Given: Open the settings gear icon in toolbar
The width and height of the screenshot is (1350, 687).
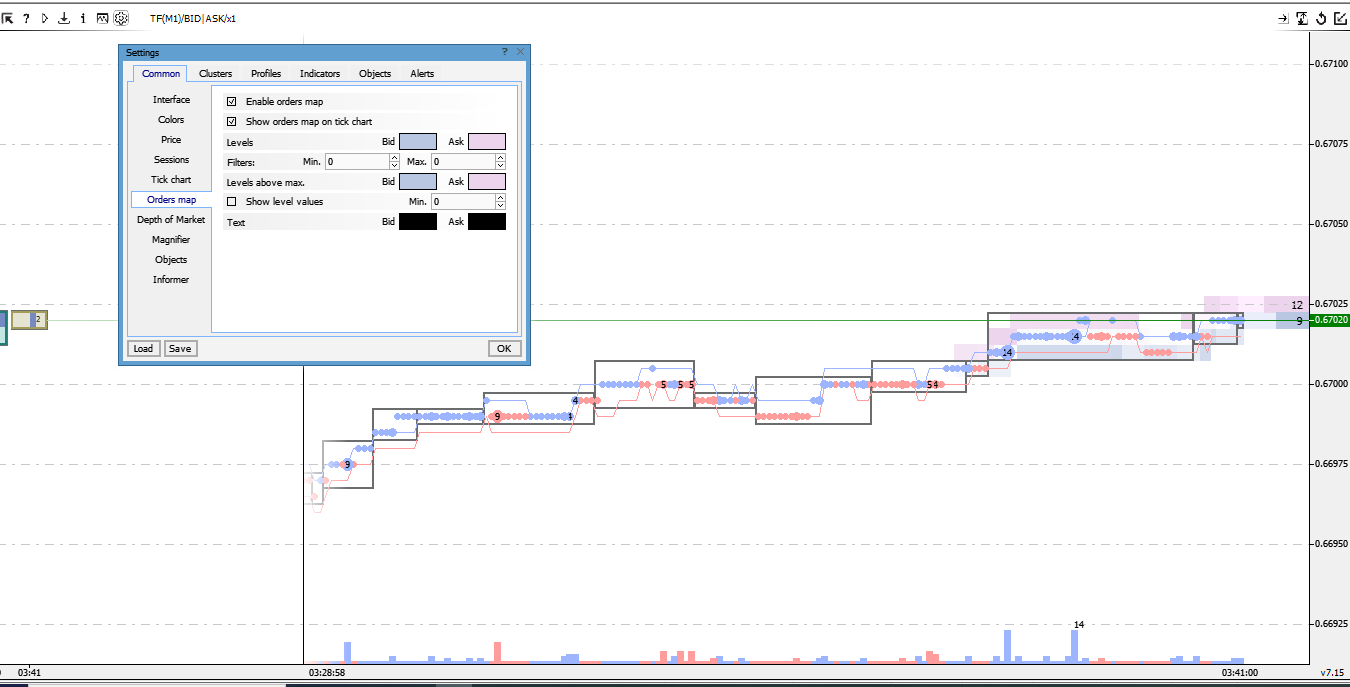Looking at the screenshot, I should pos(121,18).
